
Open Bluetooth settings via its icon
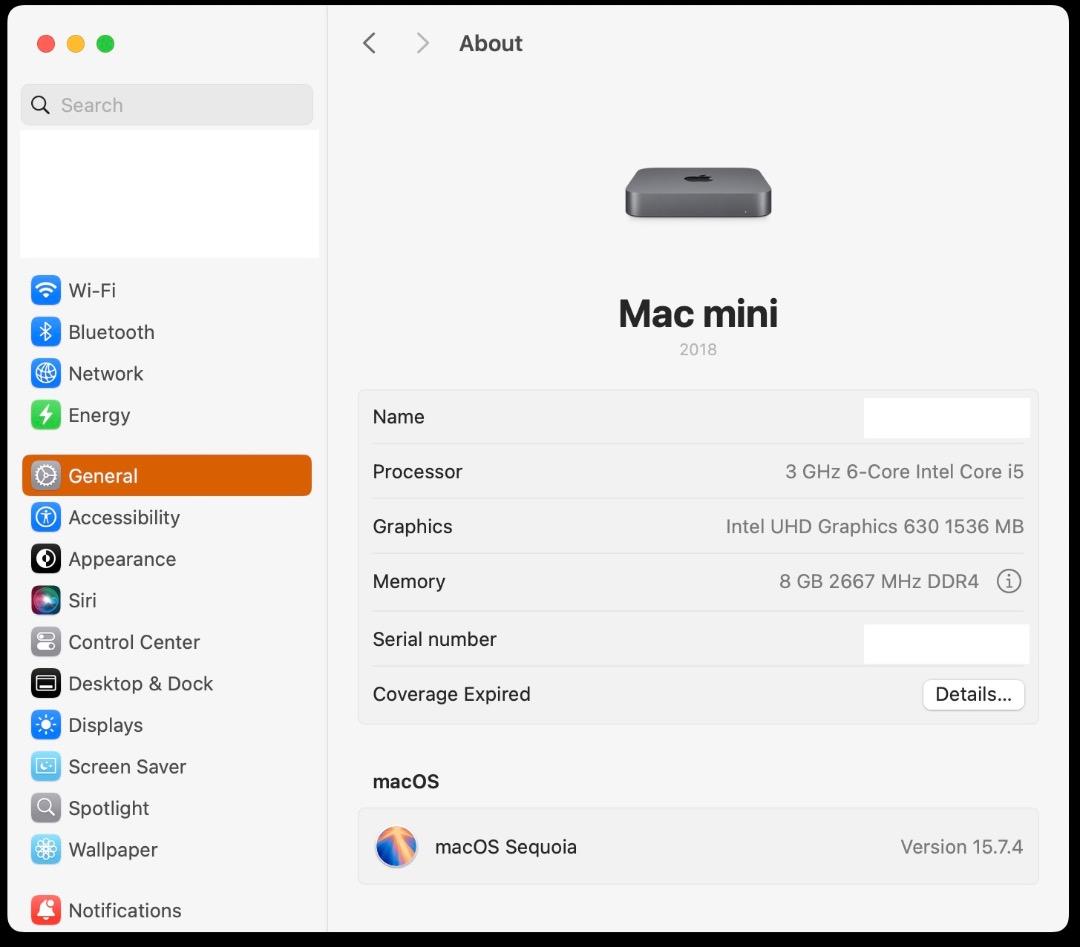[45, 332]
